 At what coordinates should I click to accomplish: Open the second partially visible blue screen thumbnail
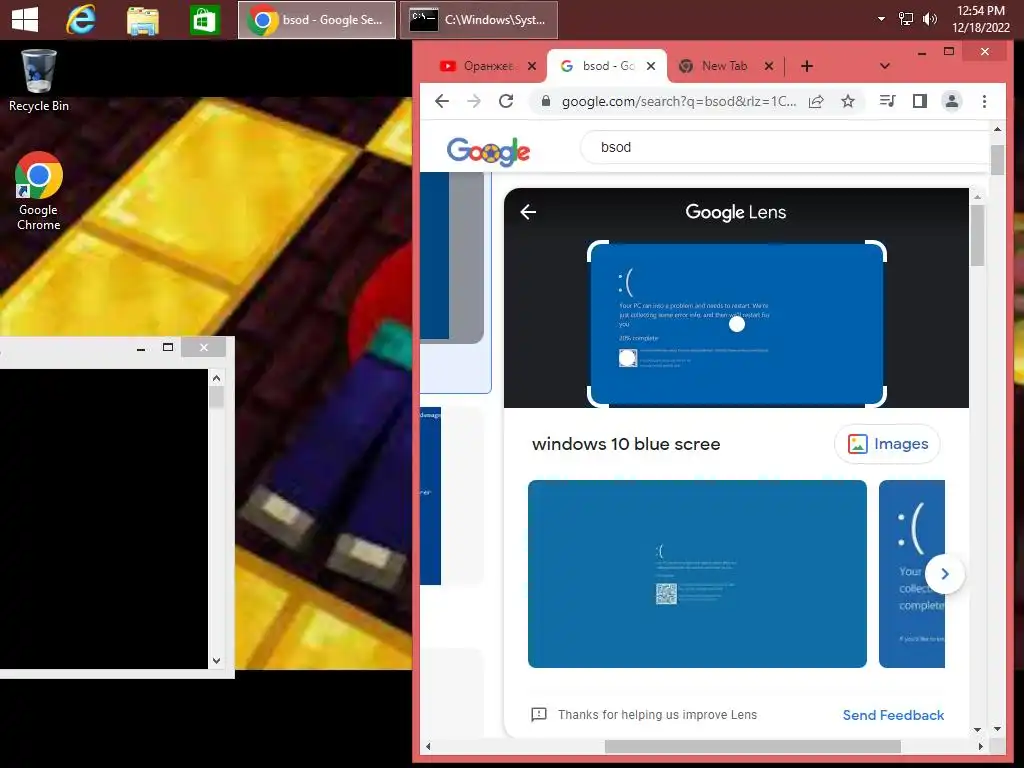pos(912,574)
